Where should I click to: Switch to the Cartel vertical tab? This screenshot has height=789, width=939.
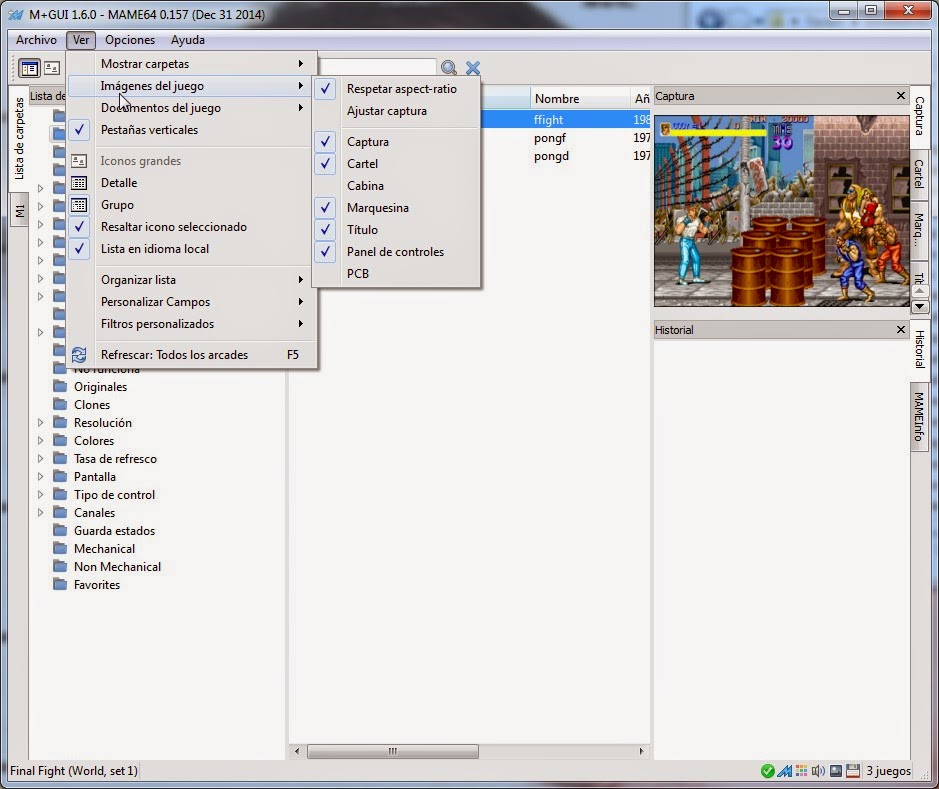[x=919, y=174]
